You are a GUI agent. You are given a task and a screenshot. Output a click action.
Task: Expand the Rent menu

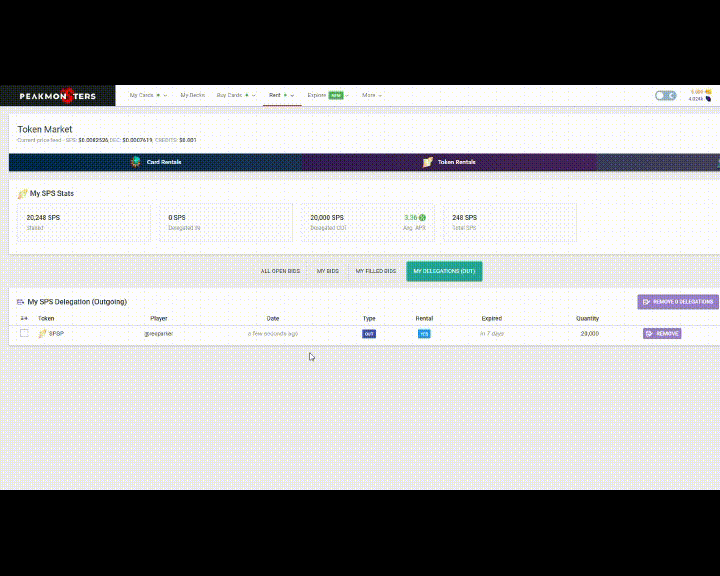click(x=281, y=95)
